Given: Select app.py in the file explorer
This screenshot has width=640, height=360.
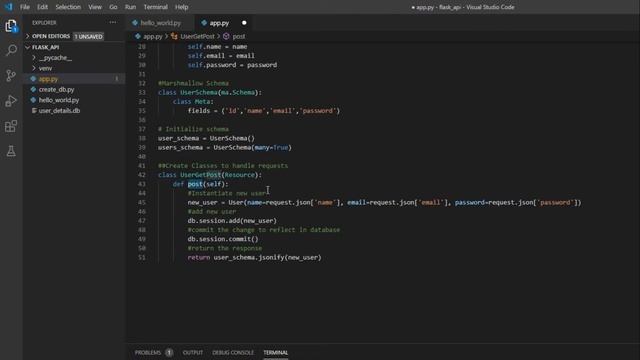Looking at the screenshot, I should coord(49,79).
